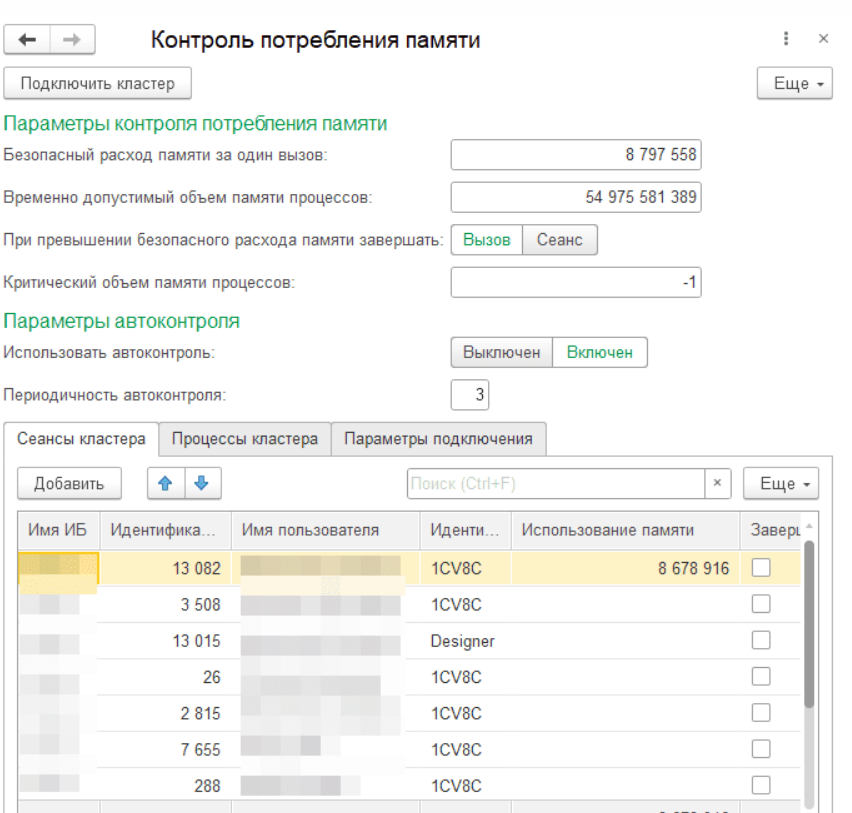Check the checkbox on the Designer row

pos(760,640)
